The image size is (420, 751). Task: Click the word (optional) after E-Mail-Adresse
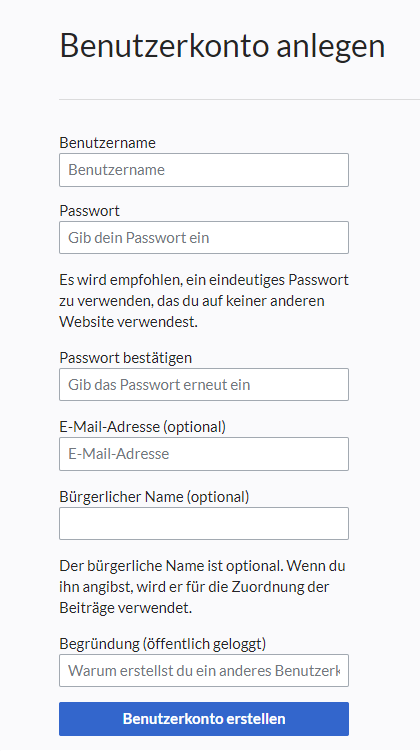click(194, 426)
